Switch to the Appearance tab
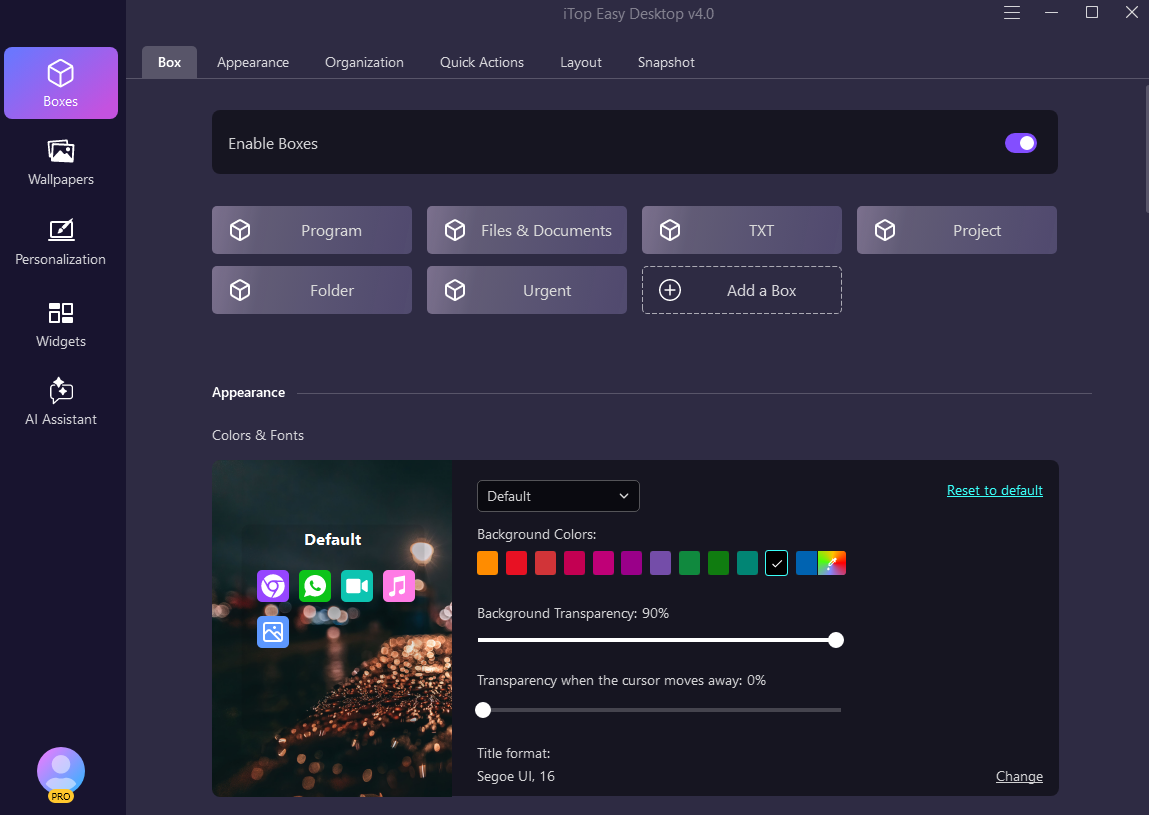Image resolution: width=1149 pixels, height=815 pixels. point(253,62)
